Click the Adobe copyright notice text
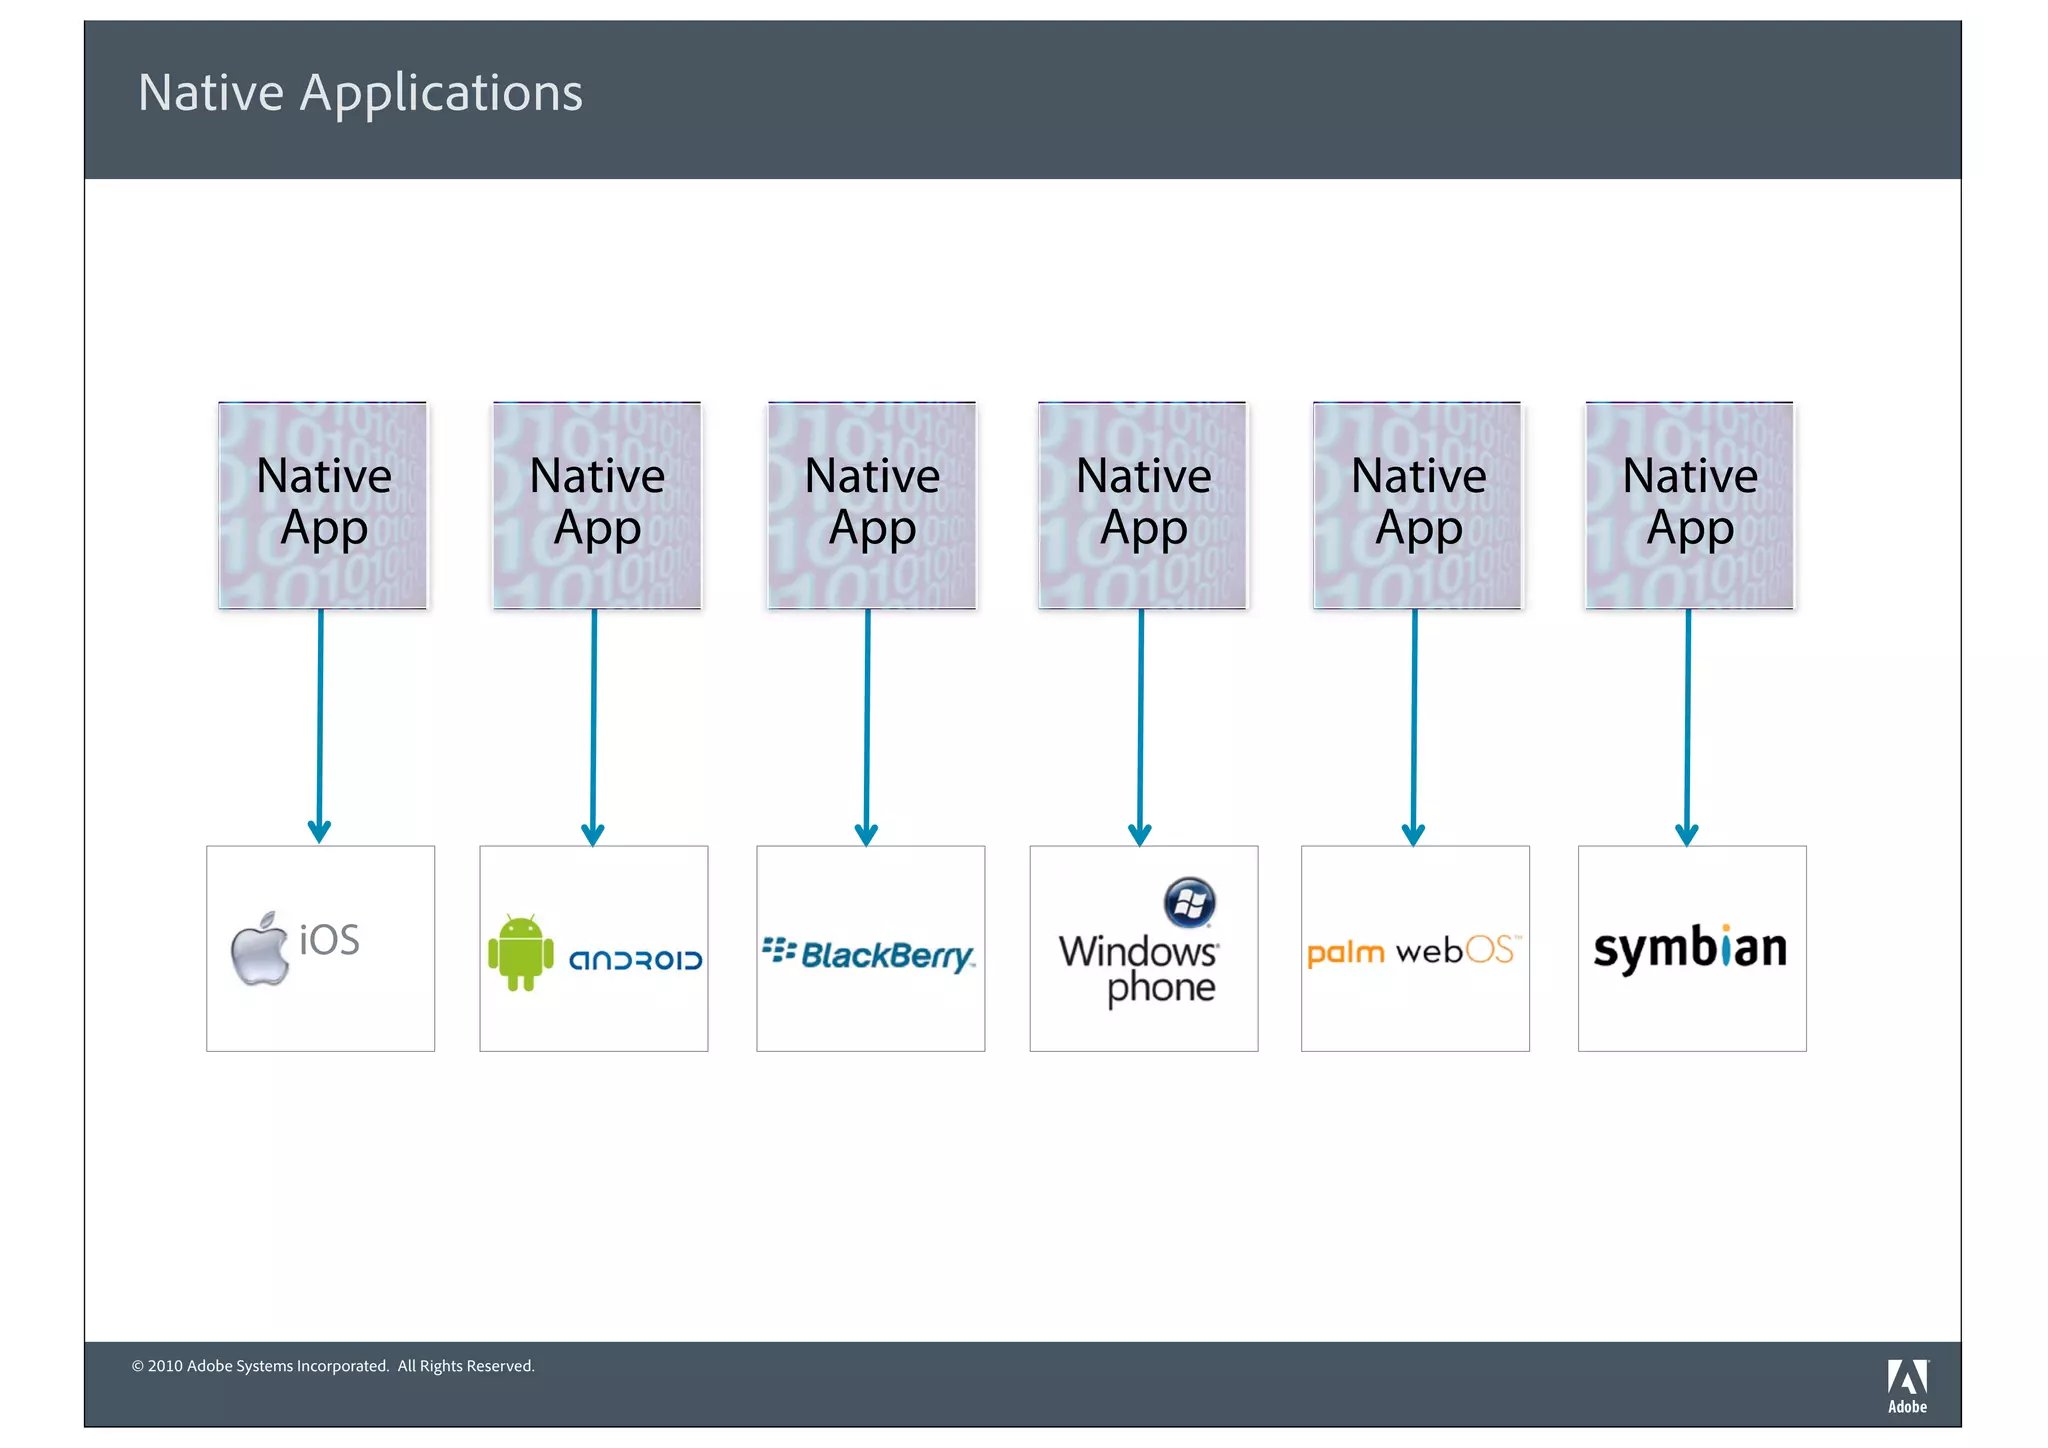This screenshot has width=2048, height=1448. [x=333, y=1366]
